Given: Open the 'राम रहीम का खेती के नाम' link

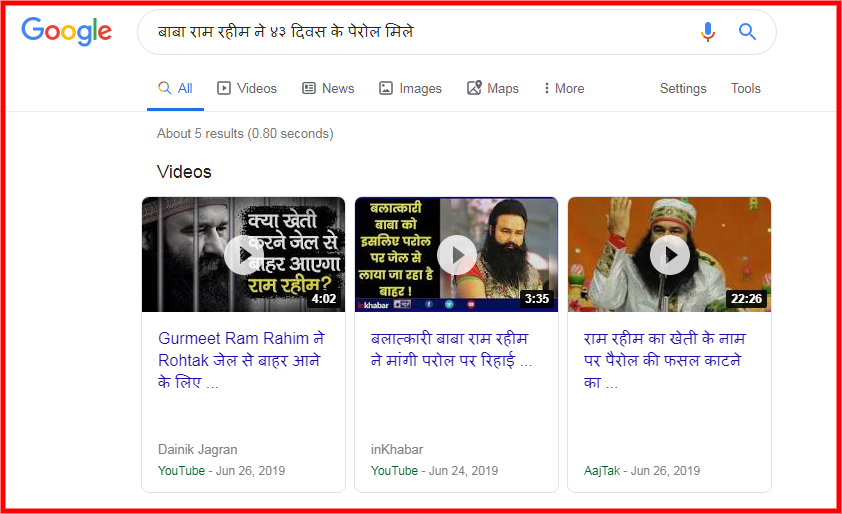Looking at the screenshot, I should 665,360.
